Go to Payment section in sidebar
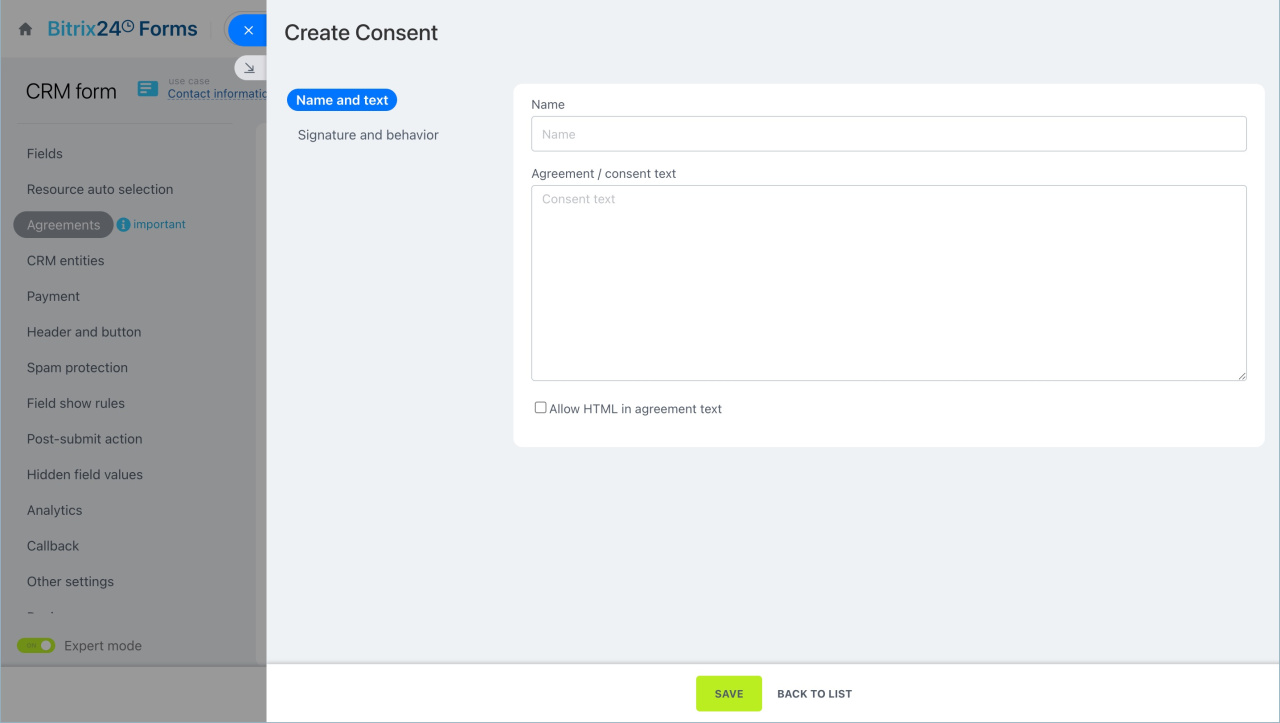This screenshot has width=1280, height=723. coord(53,297)
